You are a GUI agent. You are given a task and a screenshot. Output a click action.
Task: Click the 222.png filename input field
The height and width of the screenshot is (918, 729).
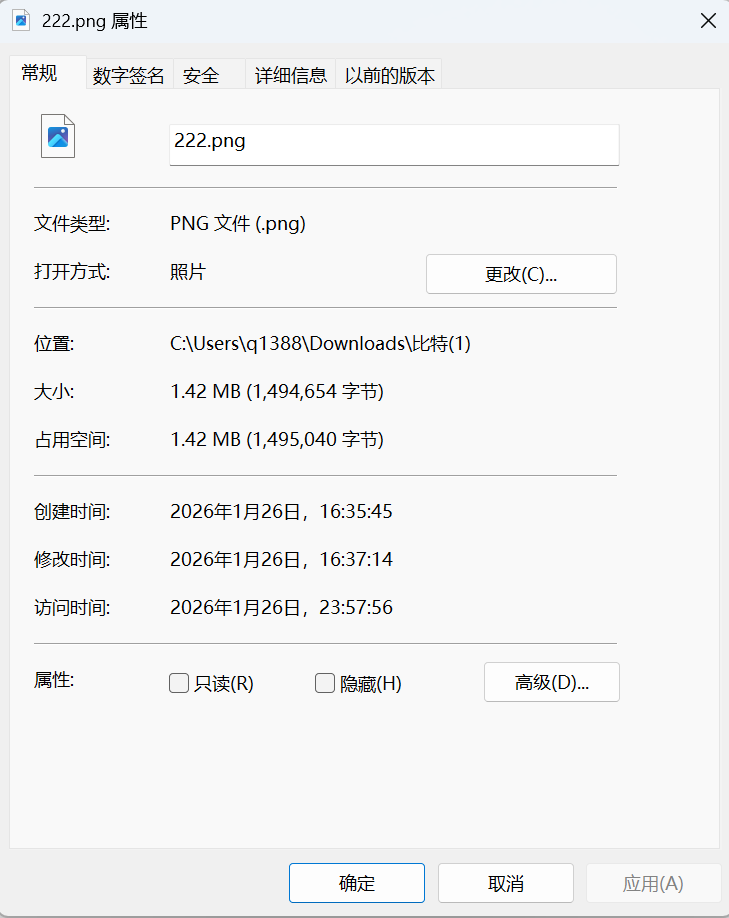point(394,143)
